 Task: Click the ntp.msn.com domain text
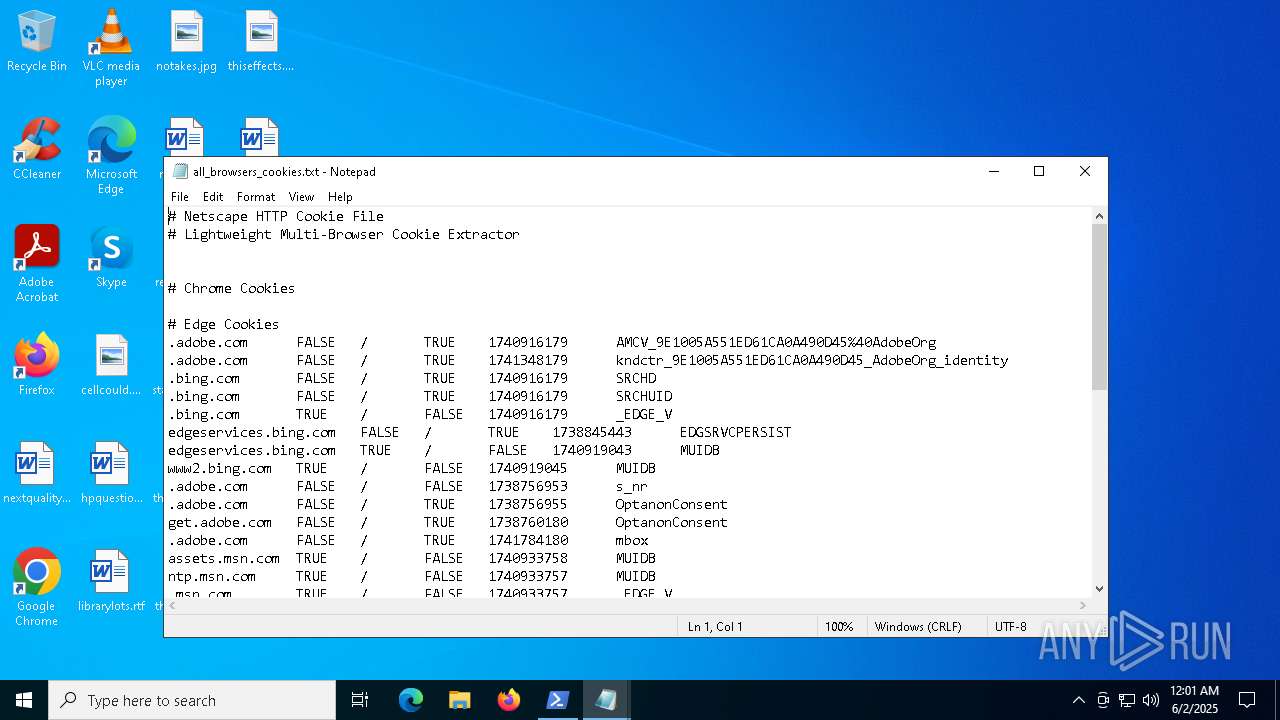click(x=212, y=576)
